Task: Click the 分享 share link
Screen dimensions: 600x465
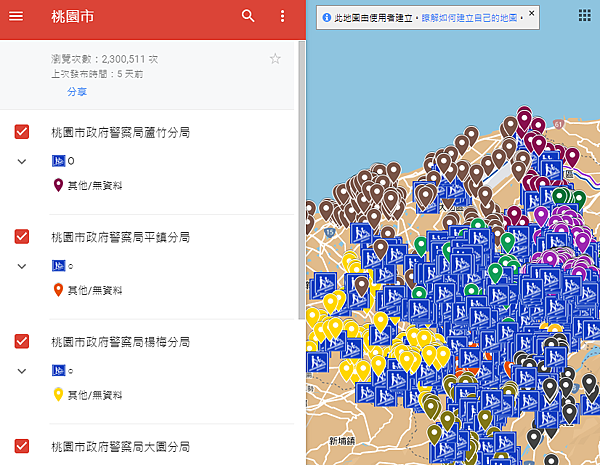Action: (x=77, y=92)
